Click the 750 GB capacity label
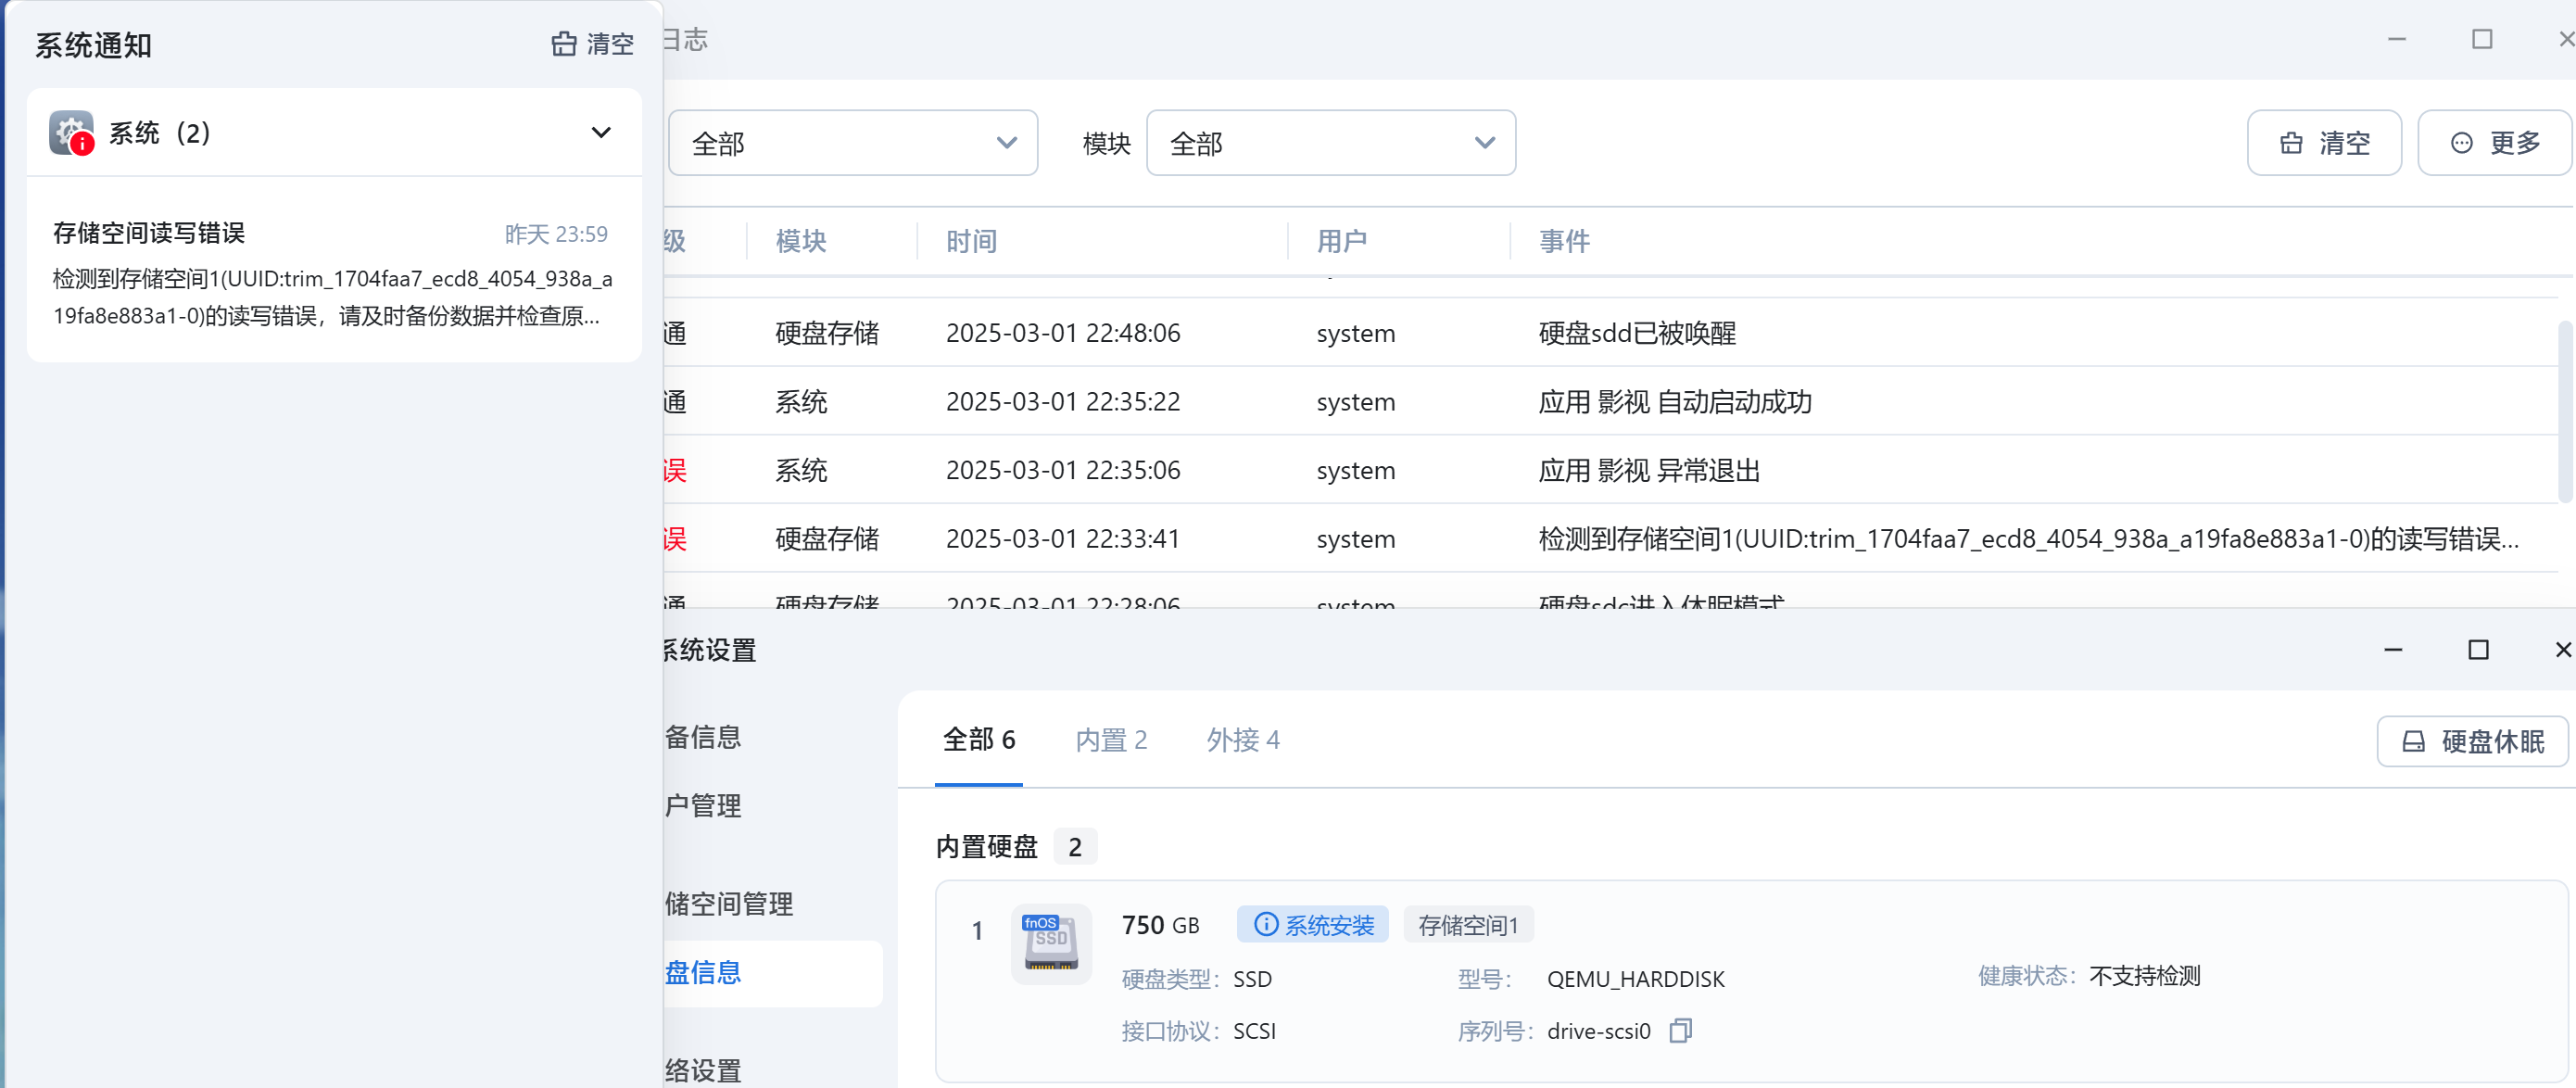 coord(1160,925)
